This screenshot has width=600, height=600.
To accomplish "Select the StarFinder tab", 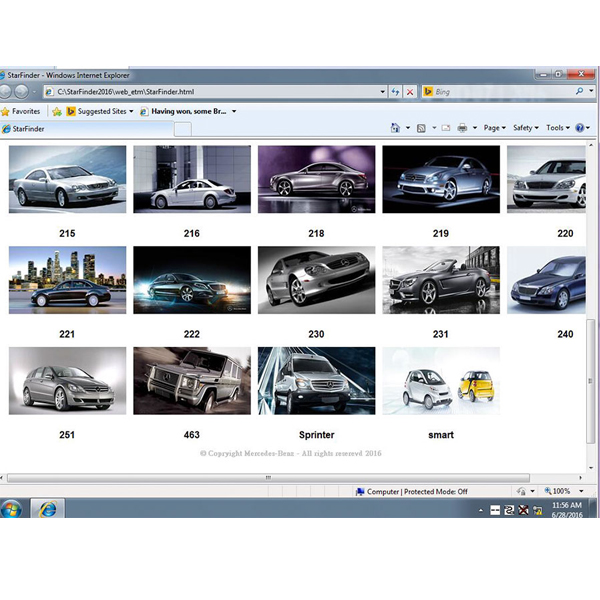I will (87, 129).
